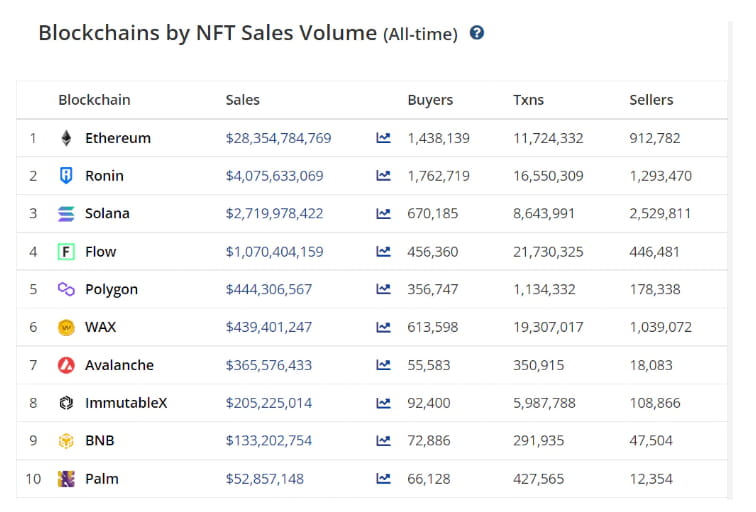The height and width of the screenshot is (512, 756).
Task: Open Ronin sales value $4,075,633,069
Action: pyautogui.click(x=274, y=176)
